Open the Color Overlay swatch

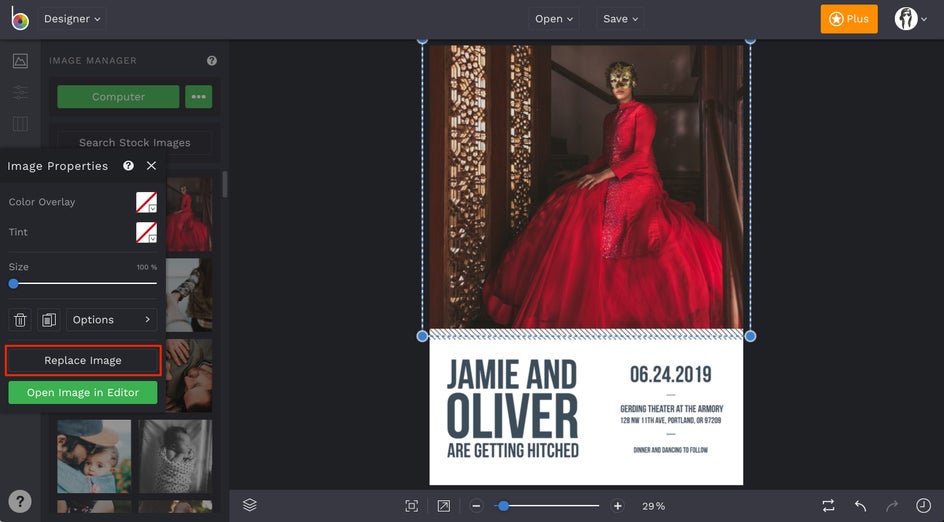146,202
